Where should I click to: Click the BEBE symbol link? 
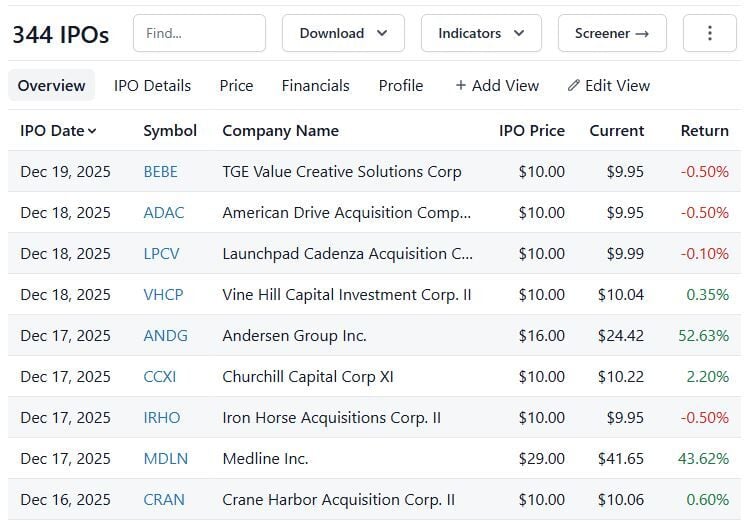click(x=160, y=172)
